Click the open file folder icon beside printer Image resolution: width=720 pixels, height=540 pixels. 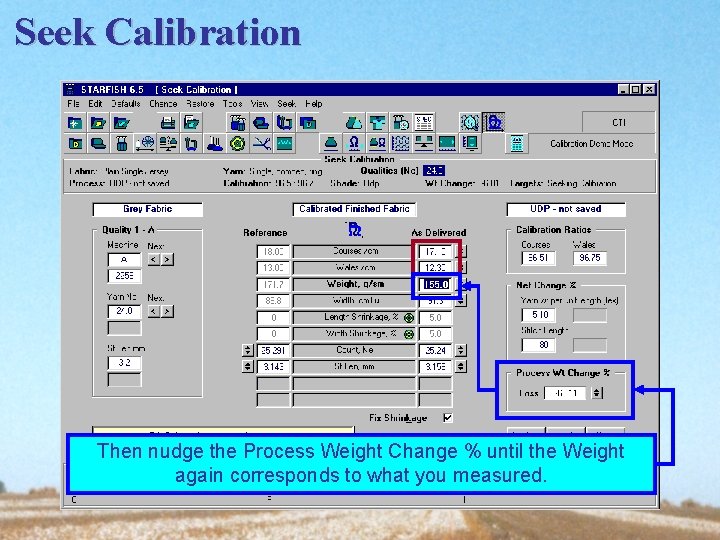coord(191,123)
